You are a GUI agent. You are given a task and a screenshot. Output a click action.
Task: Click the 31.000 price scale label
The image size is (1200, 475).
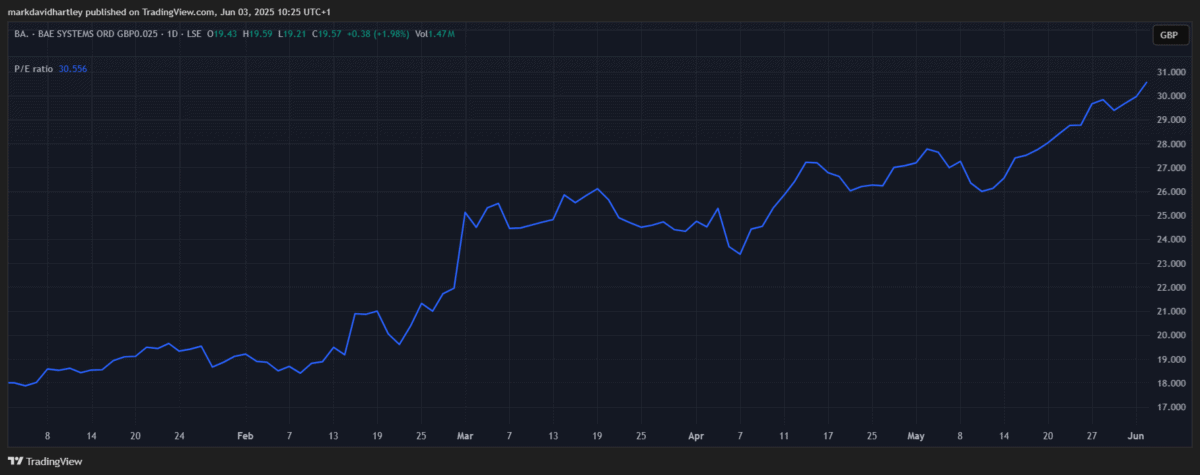coord(1168,72)
